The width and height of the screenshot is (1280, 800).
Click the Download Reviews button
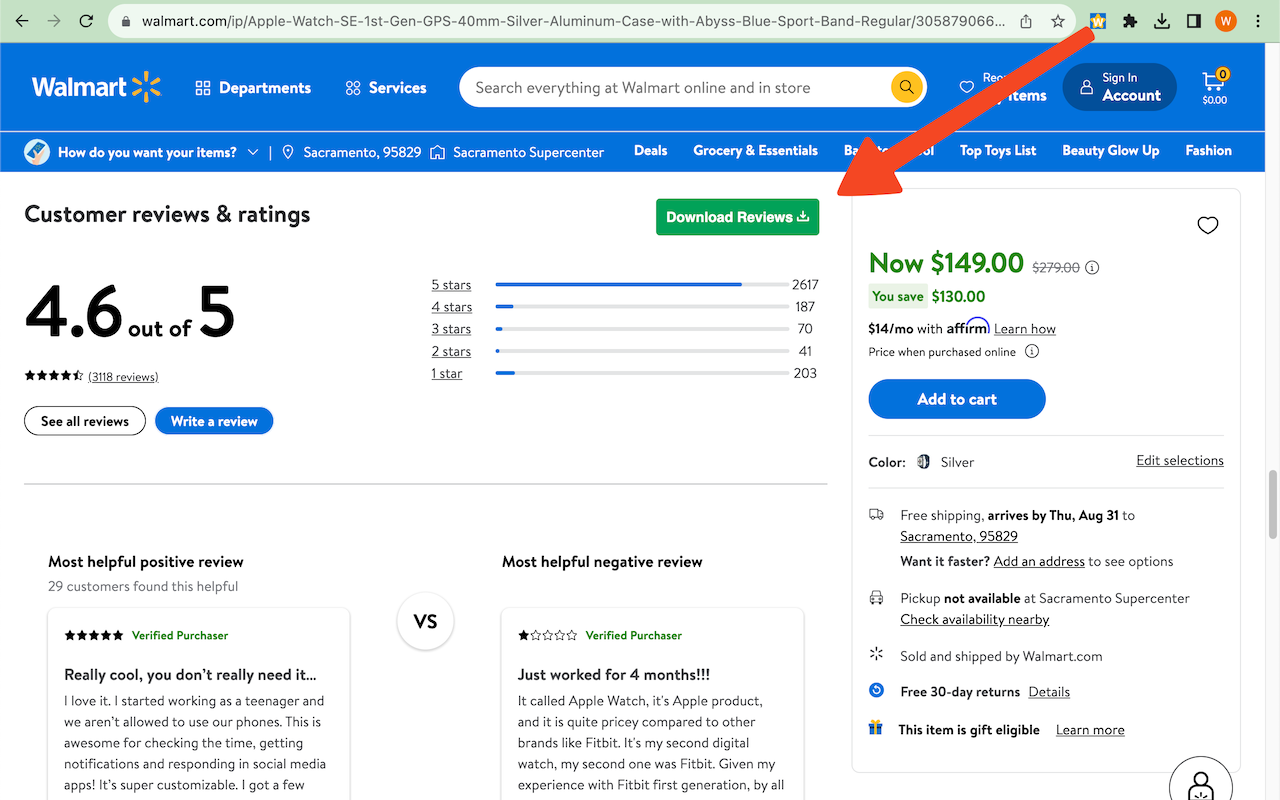pos(737,217)
